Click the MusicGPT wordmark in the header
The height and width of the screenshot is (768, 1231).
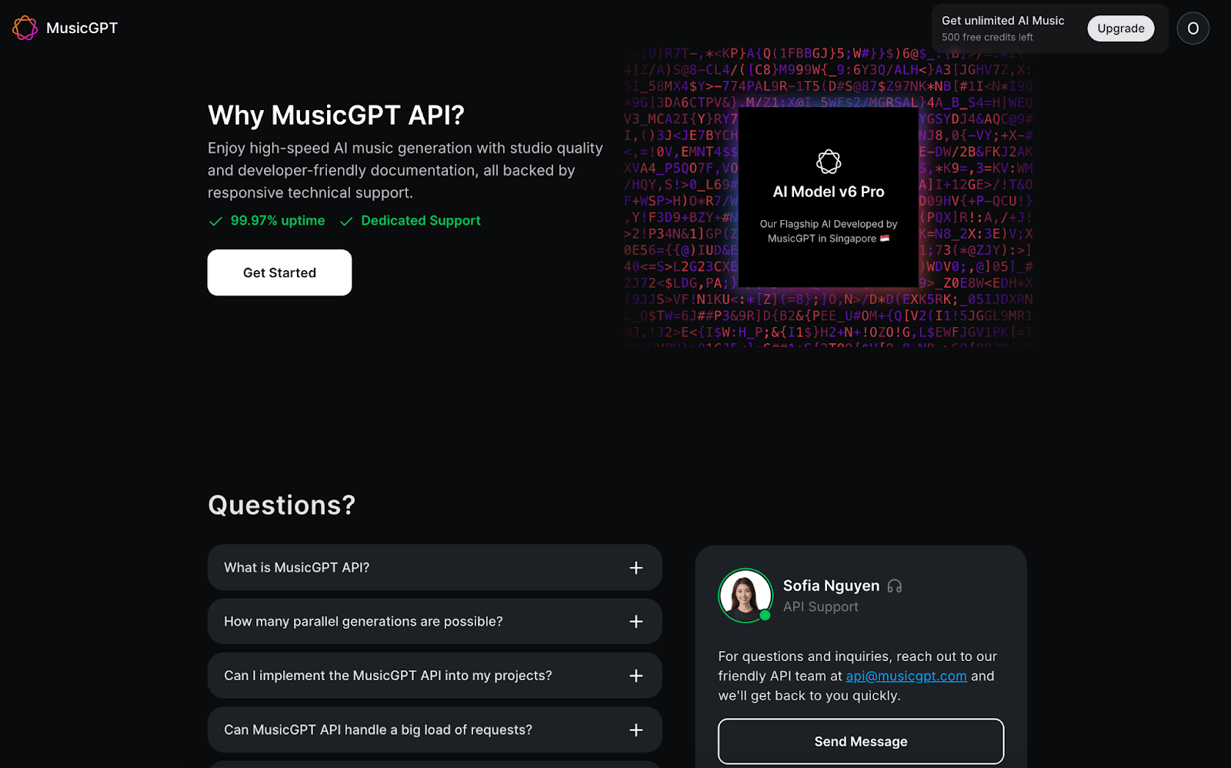click(x=82, y=28)
